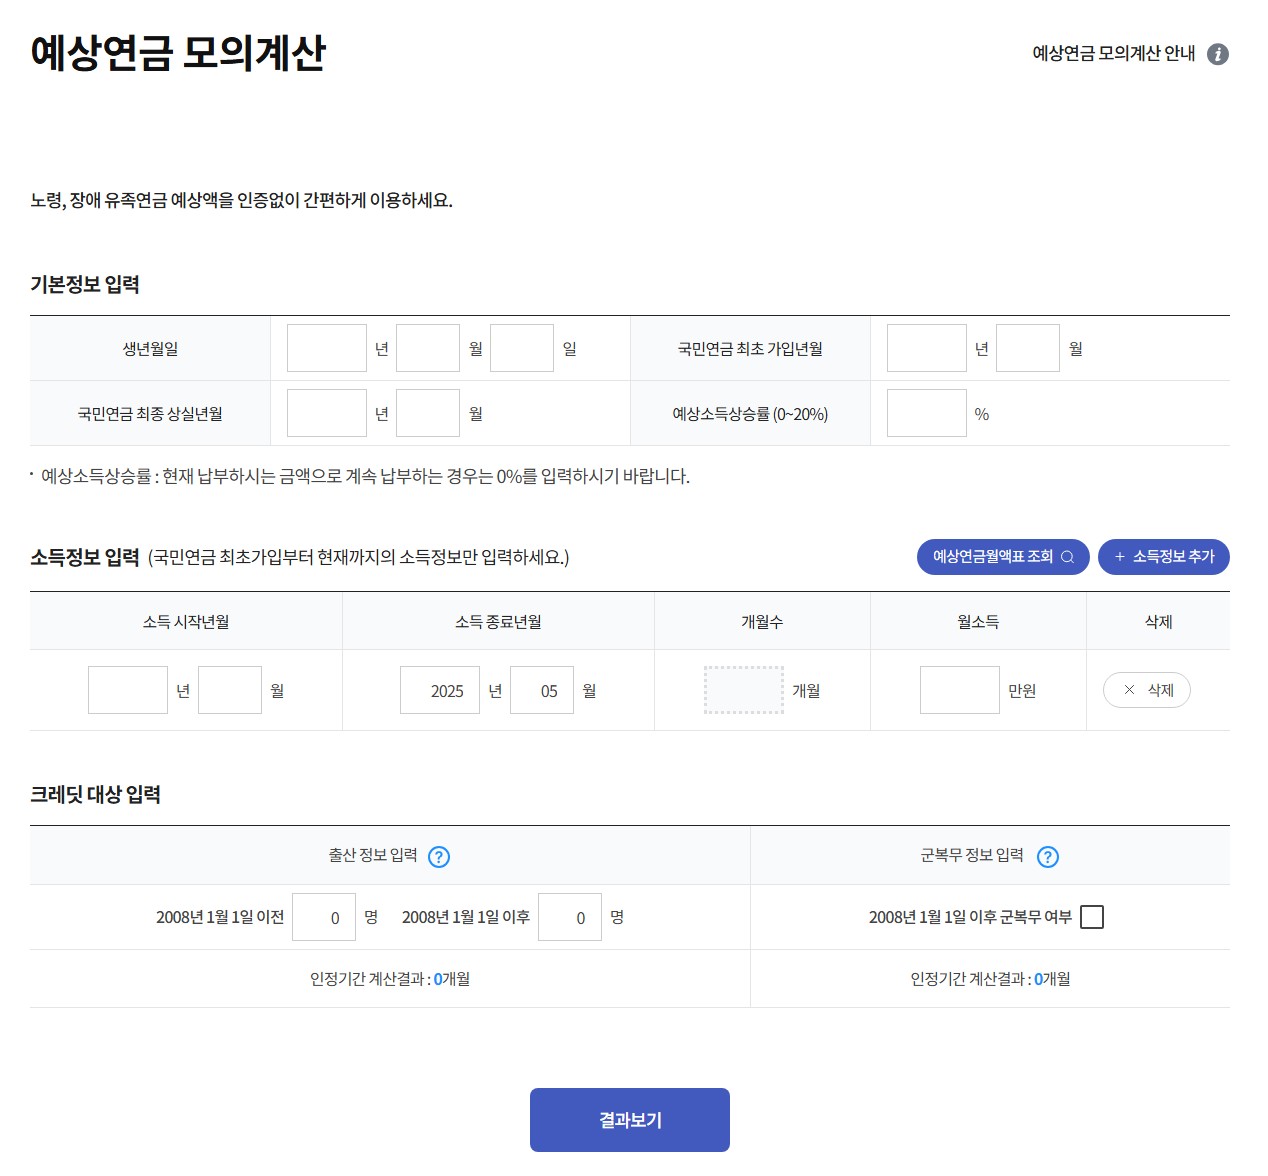1268x1176 pixels.
Task: Click the plus icon on 소득정보 추가 button
Action: coord(1117,557)
